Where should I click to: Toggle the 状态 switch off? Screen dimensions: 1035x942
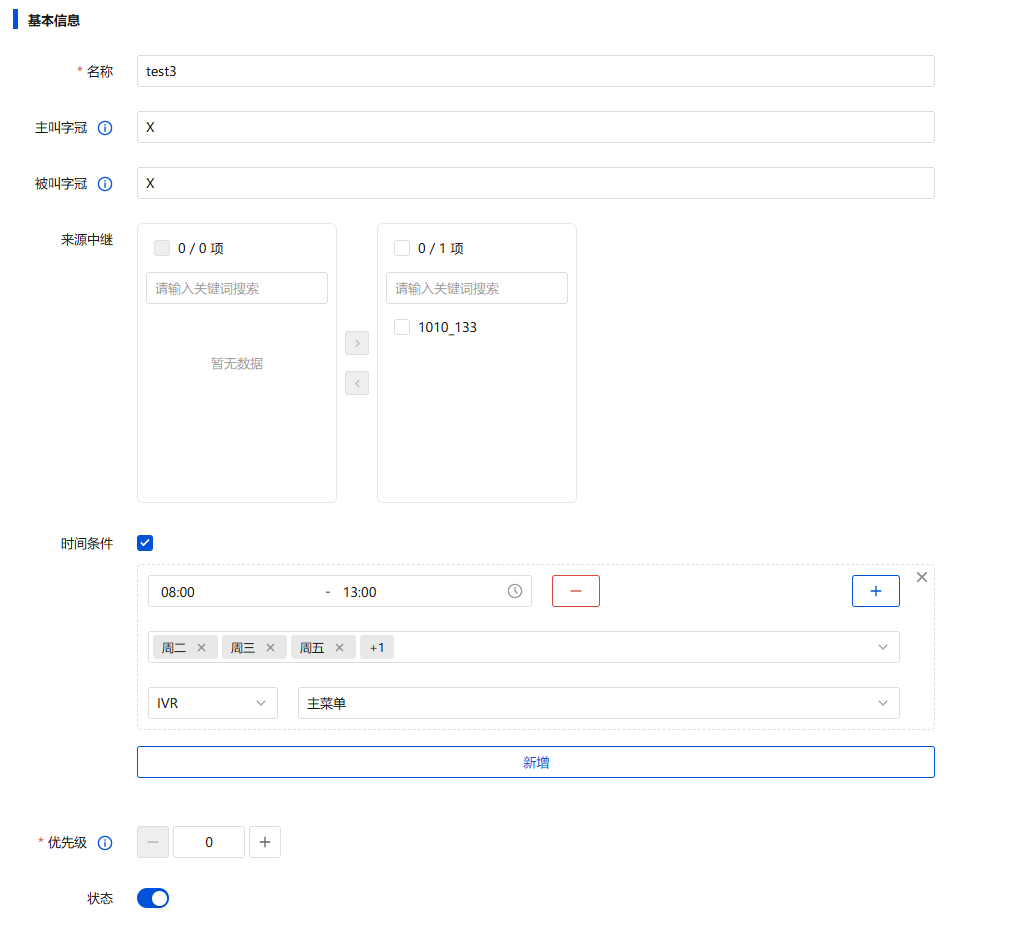pyautogui.click(x=153, y=898)
